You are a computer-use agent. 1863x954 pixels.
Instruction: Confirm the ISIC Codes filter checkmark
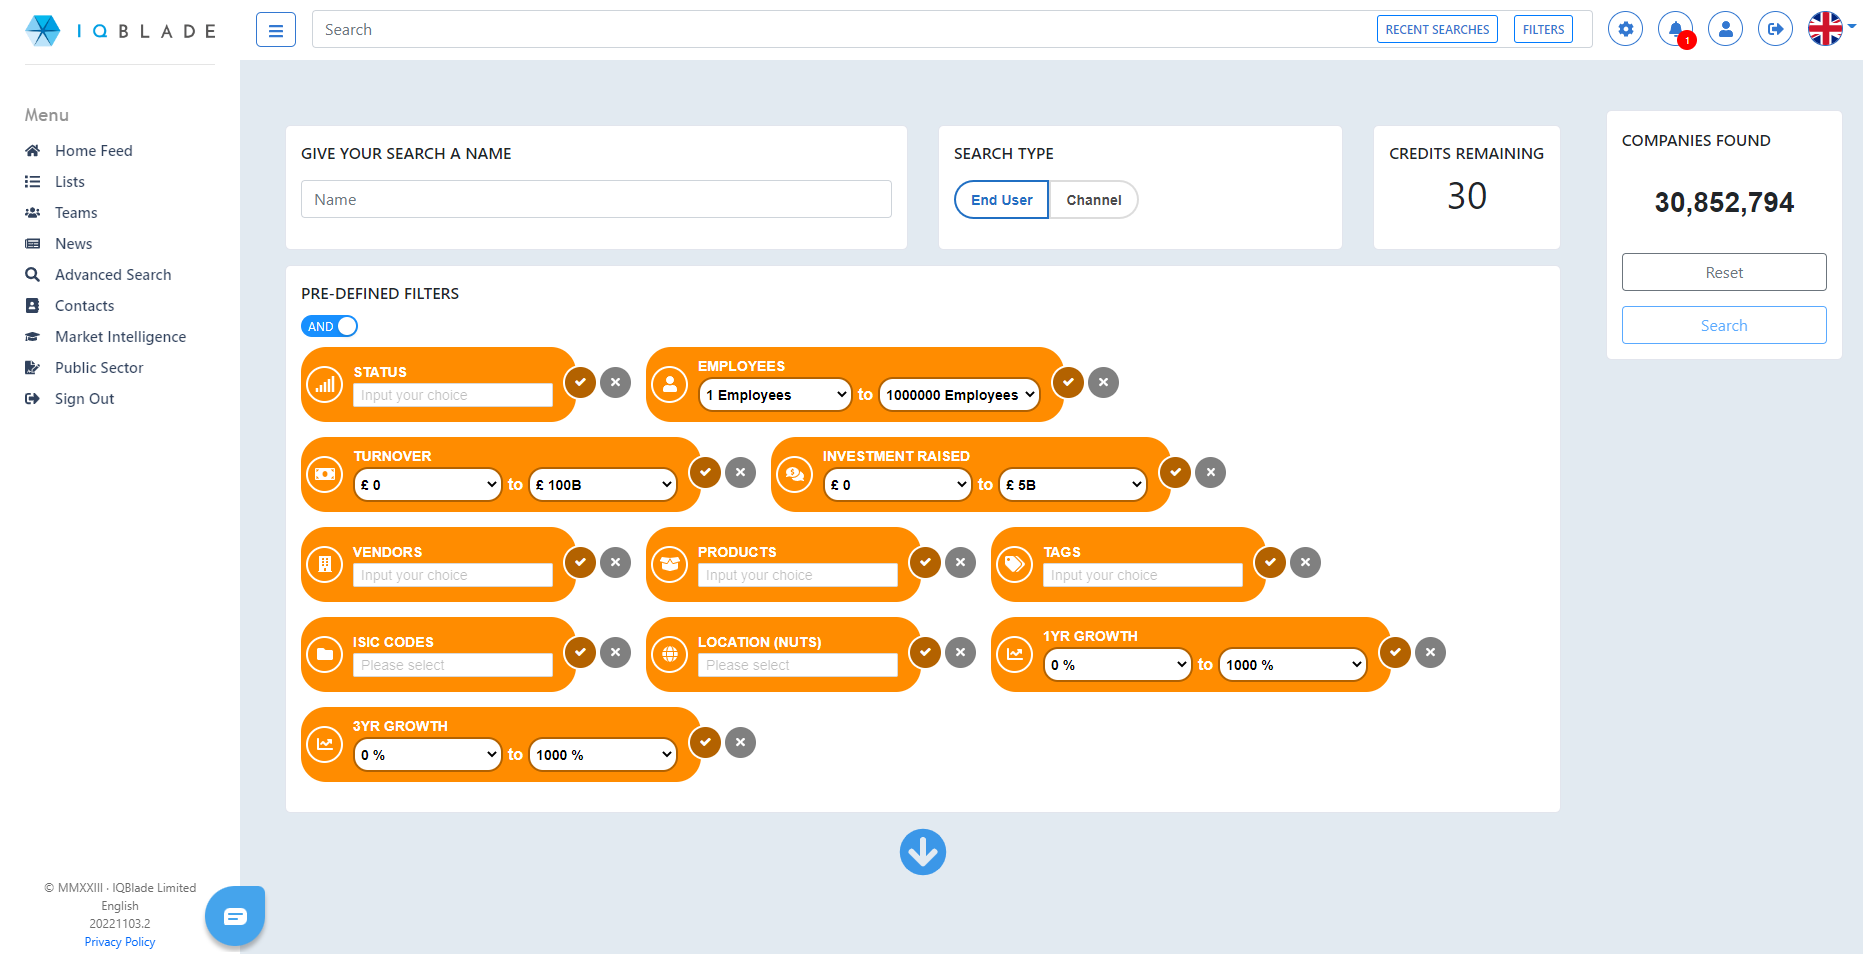pyautogui.click(x=580, y=652)
